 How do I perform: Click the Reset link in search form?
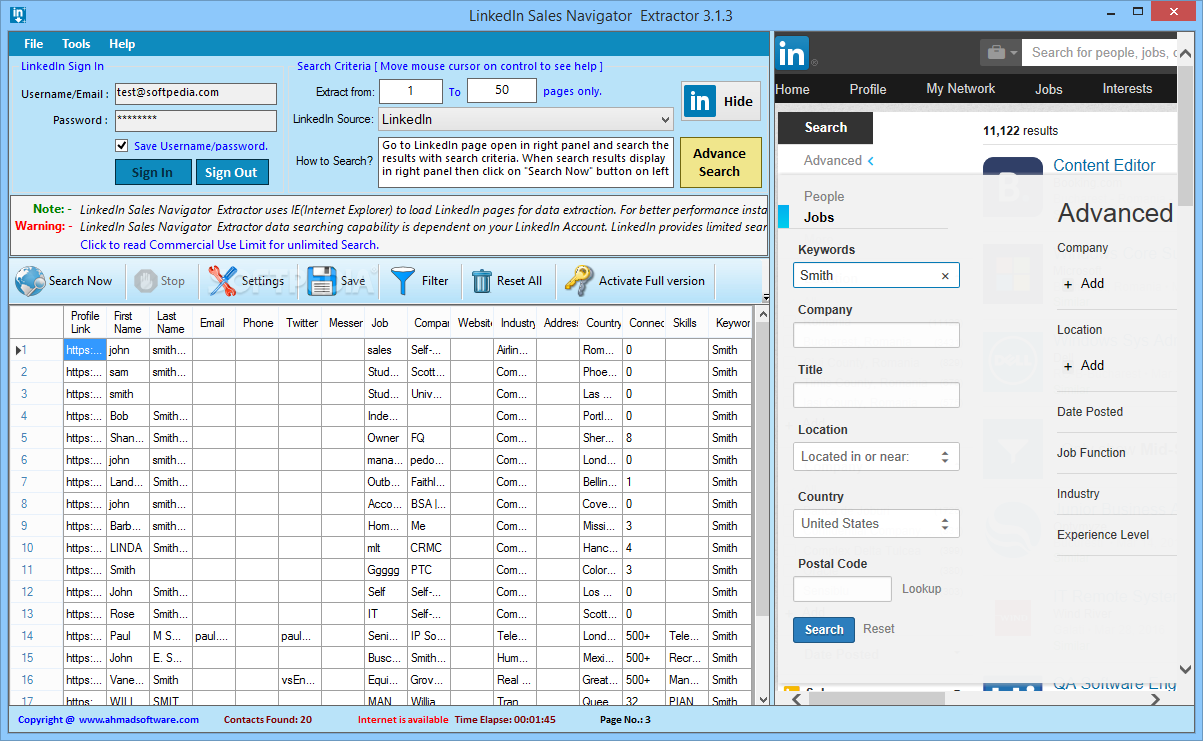tap(879, 629)
